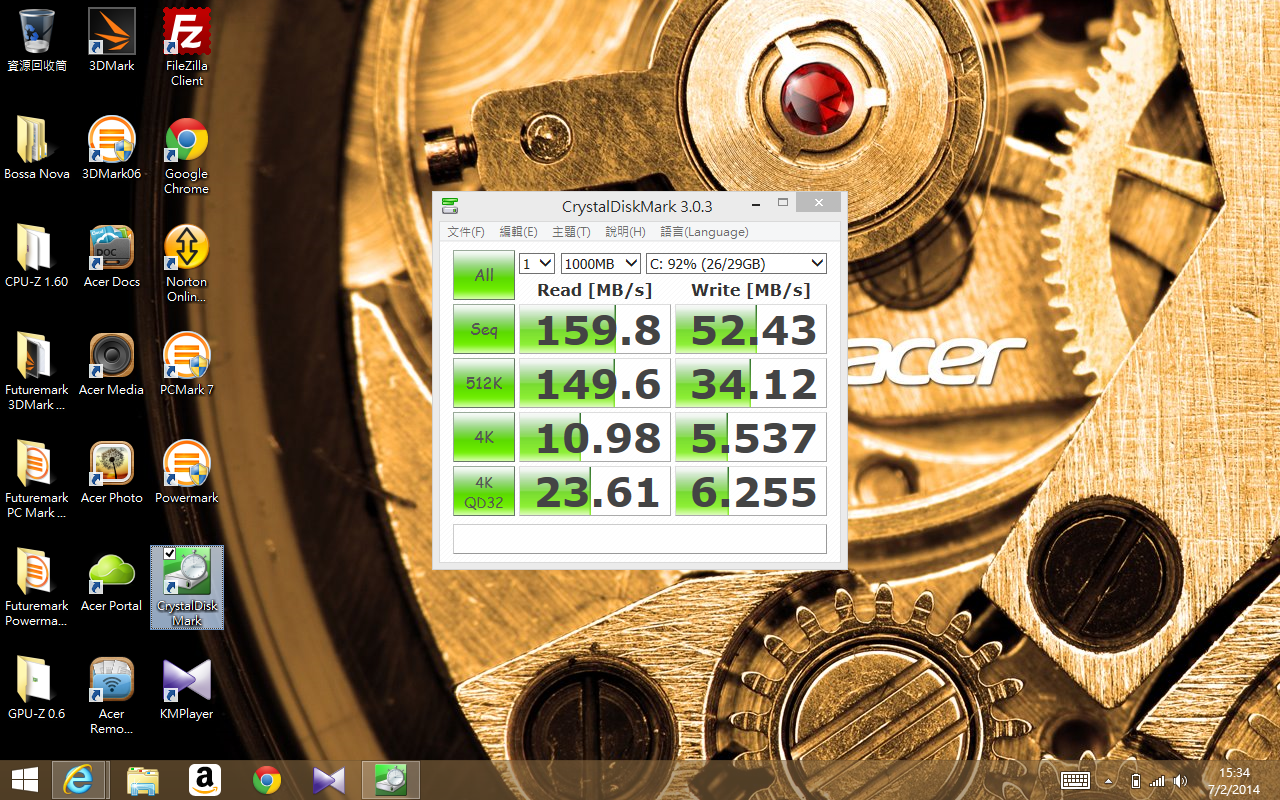
Task: Select the KMPlayer desktop shortcut
Action: [187, 688]
